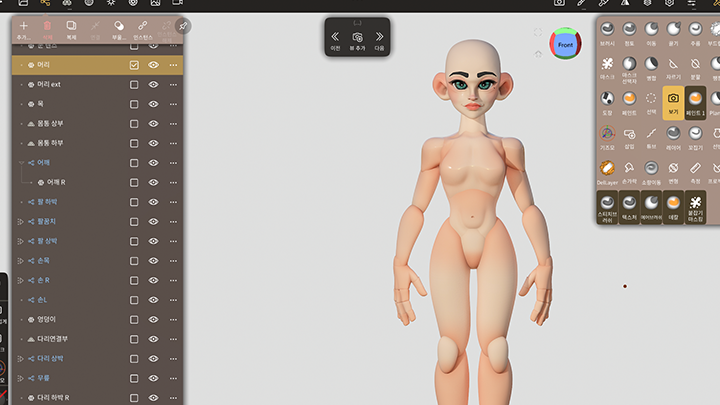
Task: Select the 데칼 (Decal) custom tool
Action: [673, 208]
